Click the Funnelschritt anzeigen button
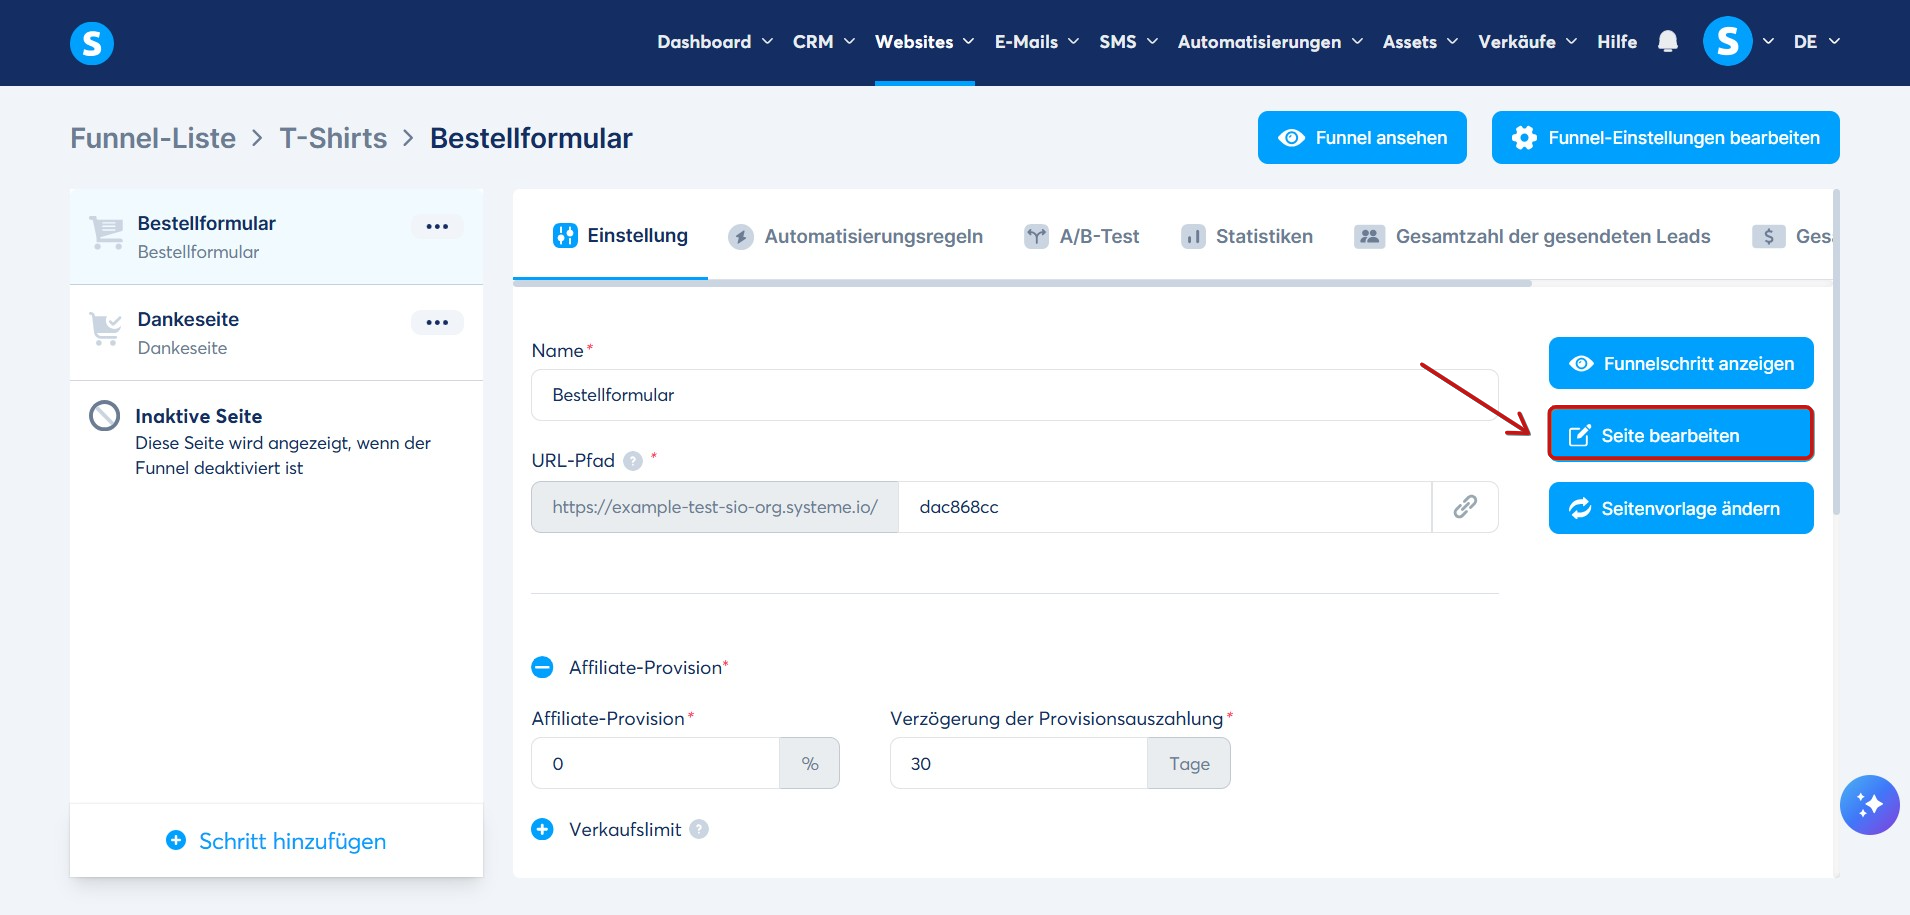1910x915 pixels. 1681,363
